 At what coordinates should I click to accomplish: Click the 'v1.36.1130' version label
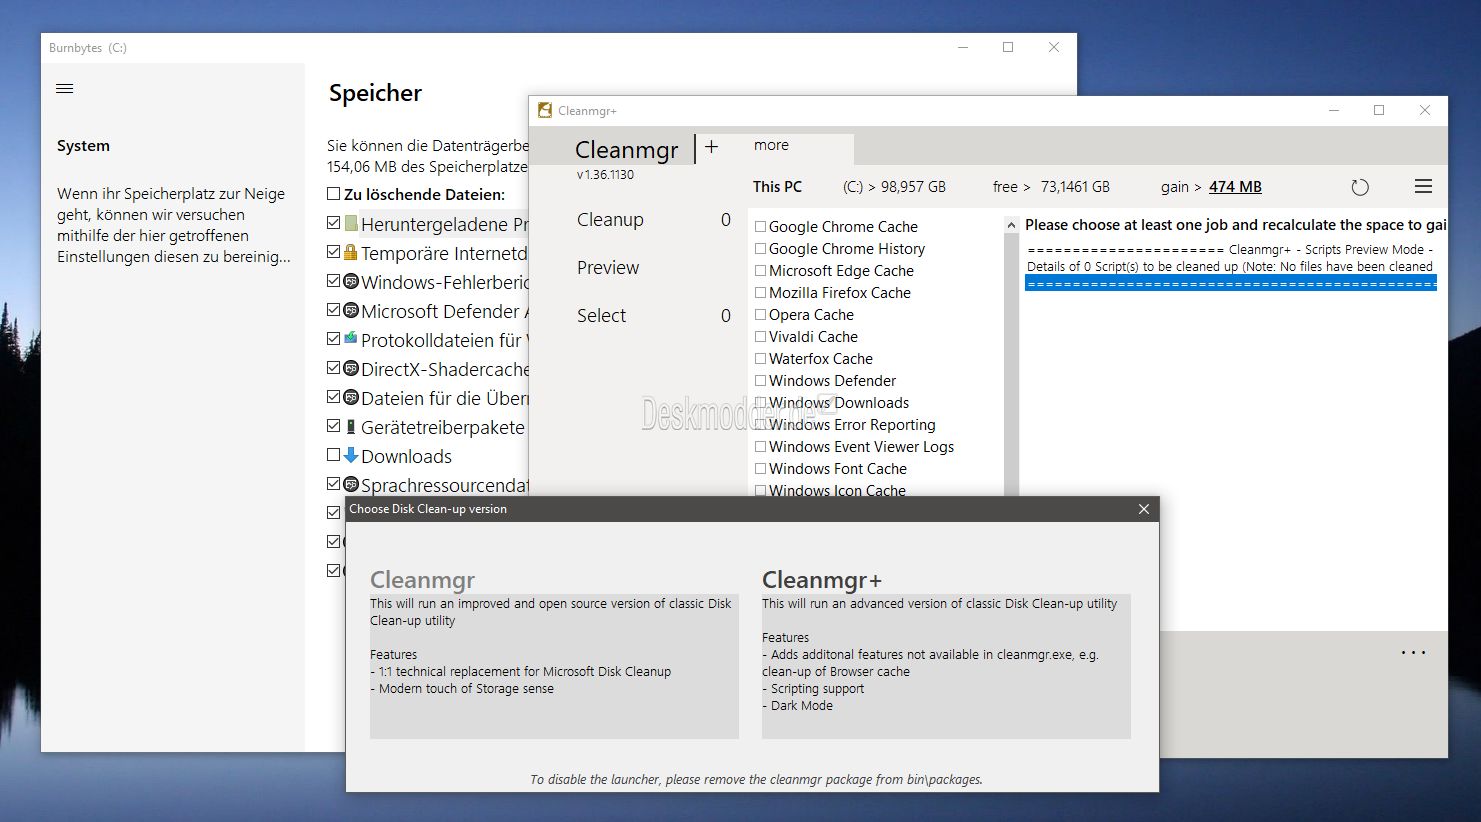point(605,175)
